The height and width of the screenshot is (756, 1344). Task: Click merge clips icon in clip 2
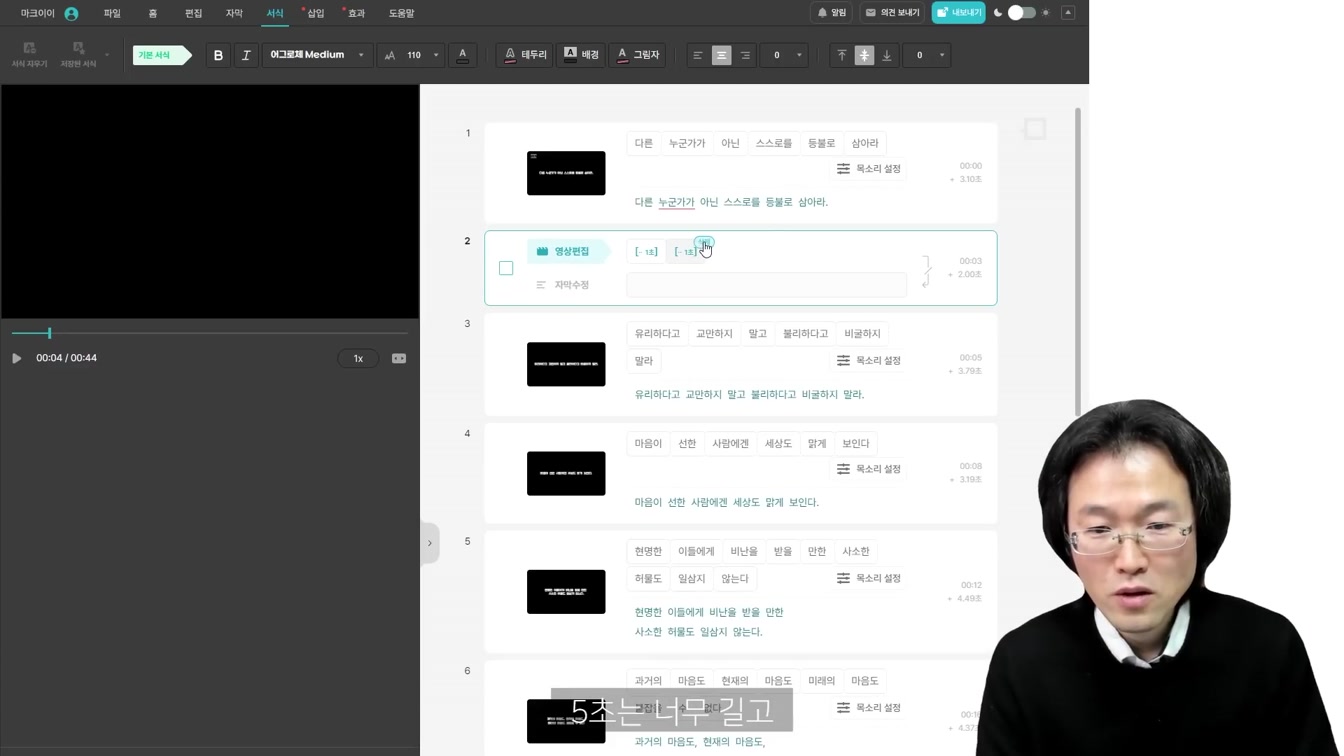tap(927, 270)
